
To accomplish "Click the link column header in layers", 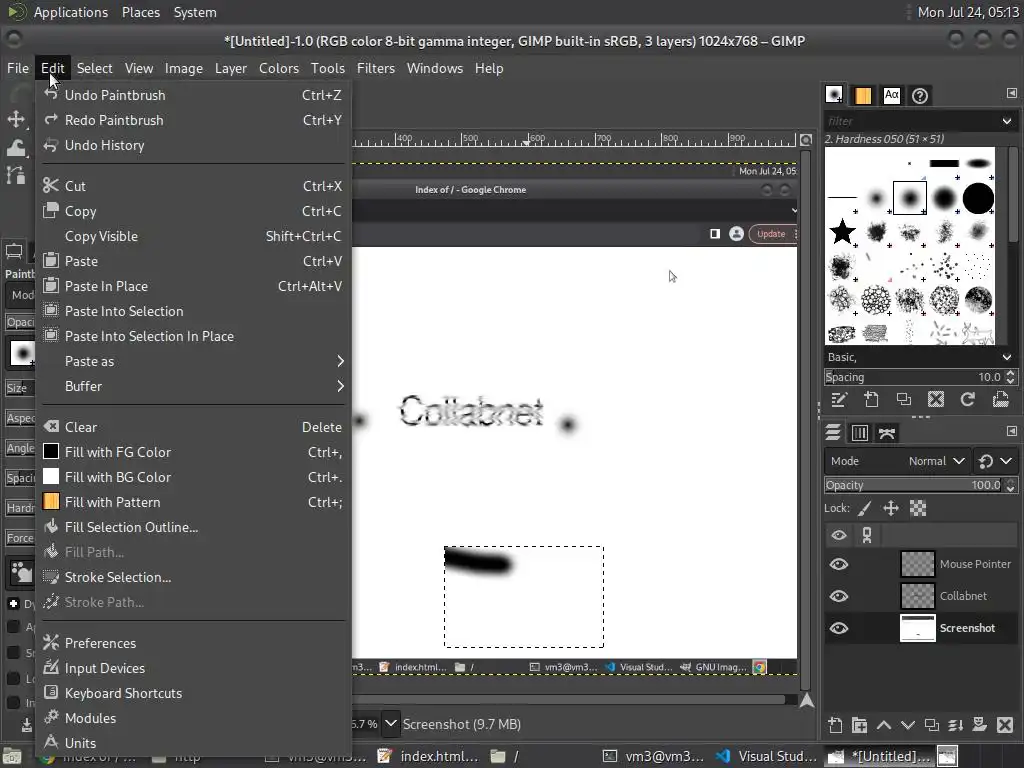I will point(867,536).
